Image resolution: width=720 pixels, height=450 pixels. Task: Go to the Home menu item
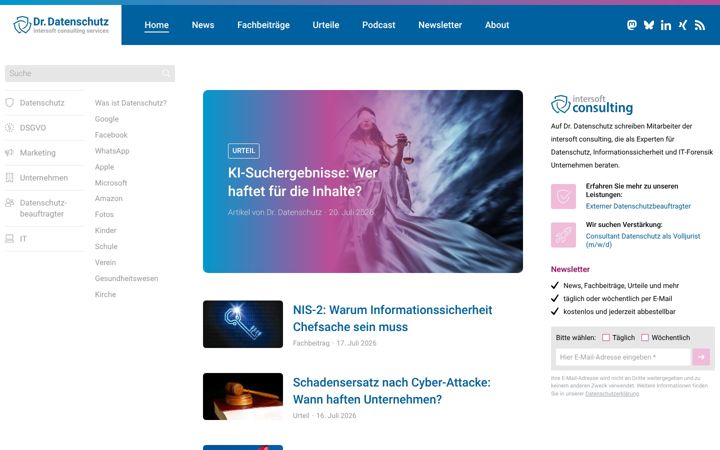pyautogui.click(x=157, y=25)
